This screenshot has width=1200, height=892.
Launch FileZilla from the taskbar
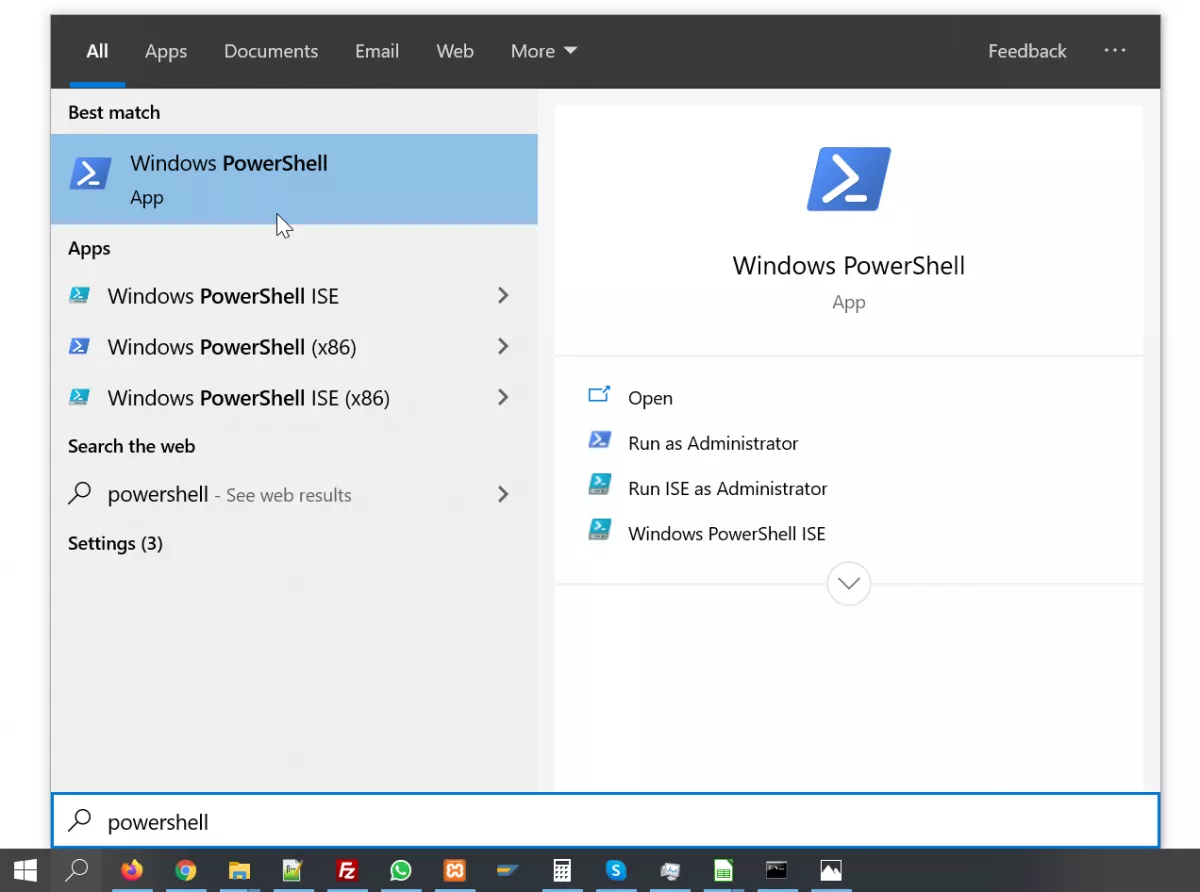click(347, 870)
